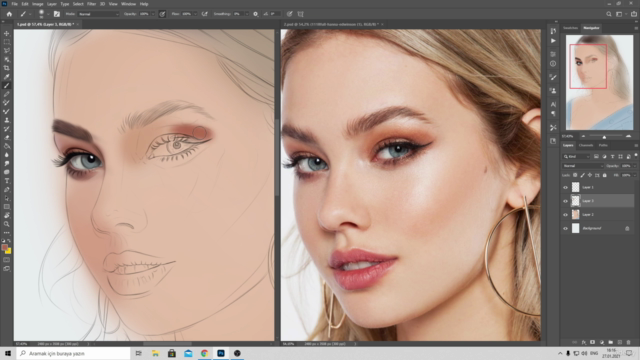Select the Pen tool
The height and width of the screenshot is (360, 640).
click(7, 189)
